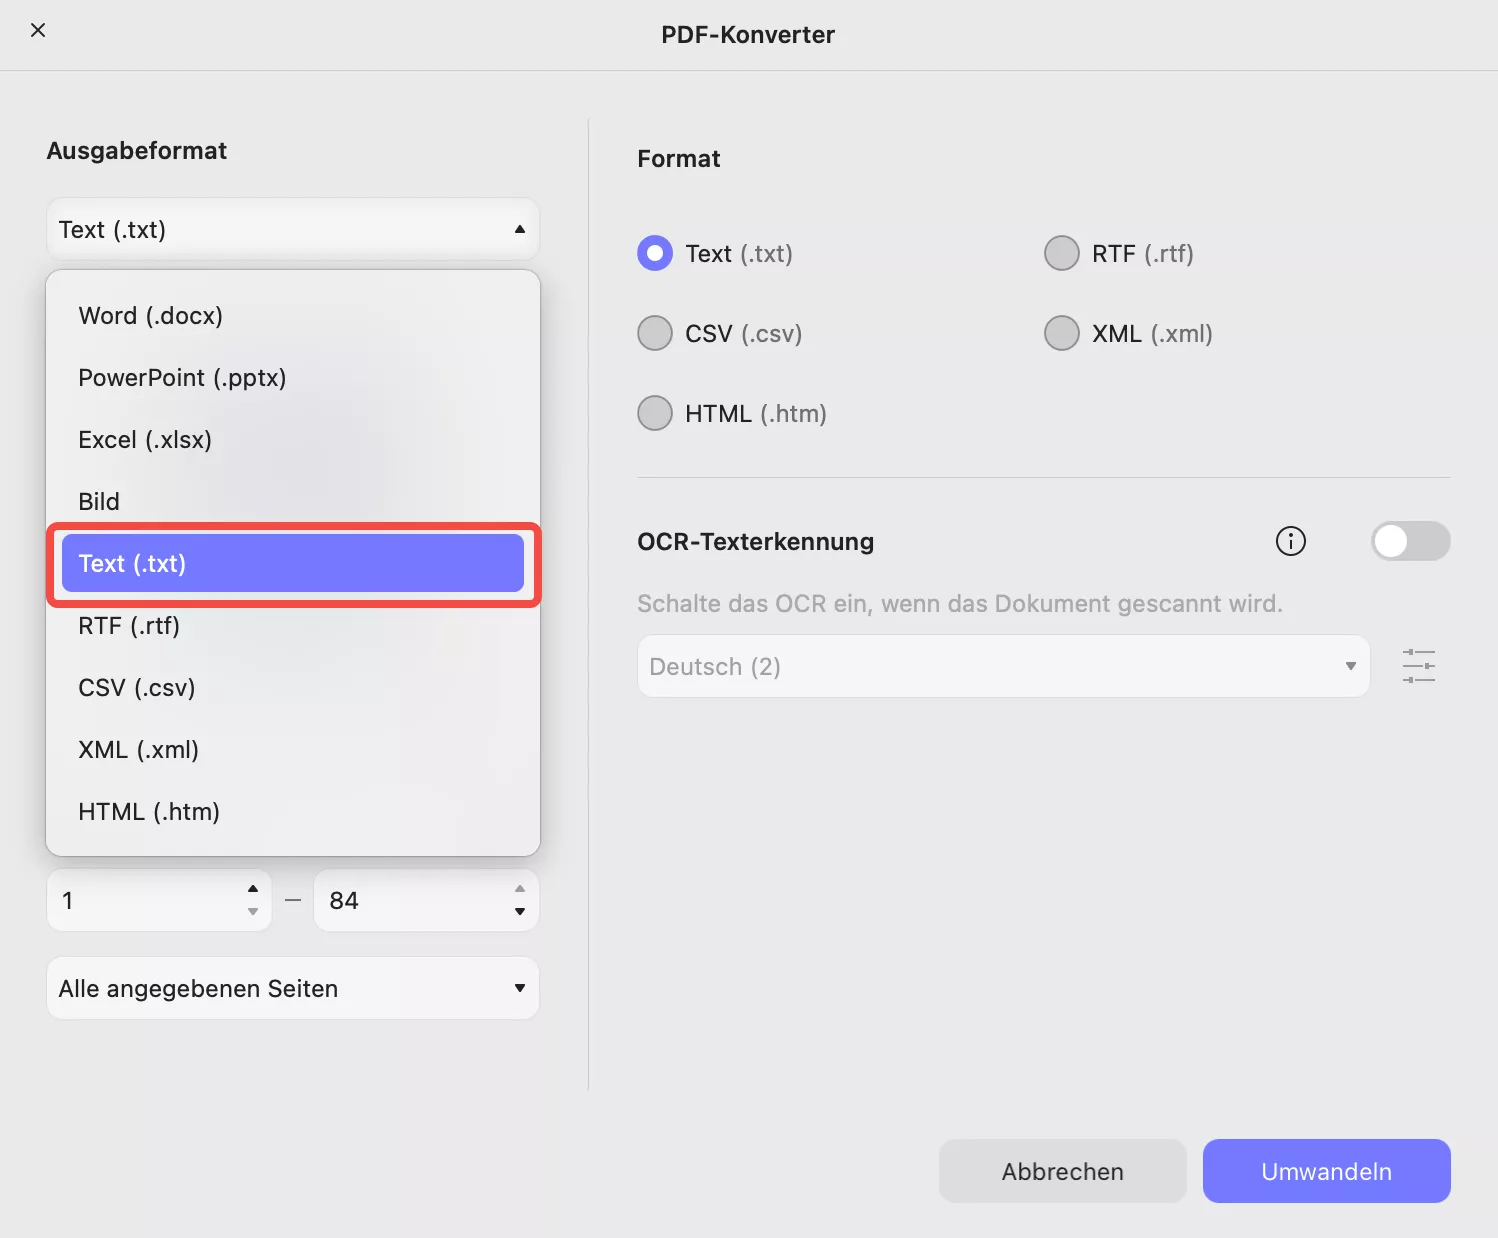This screenshot has height=1238, width=1498.
Task: Select Word (.docx) from the format list
Action: (x=150, y=315)
